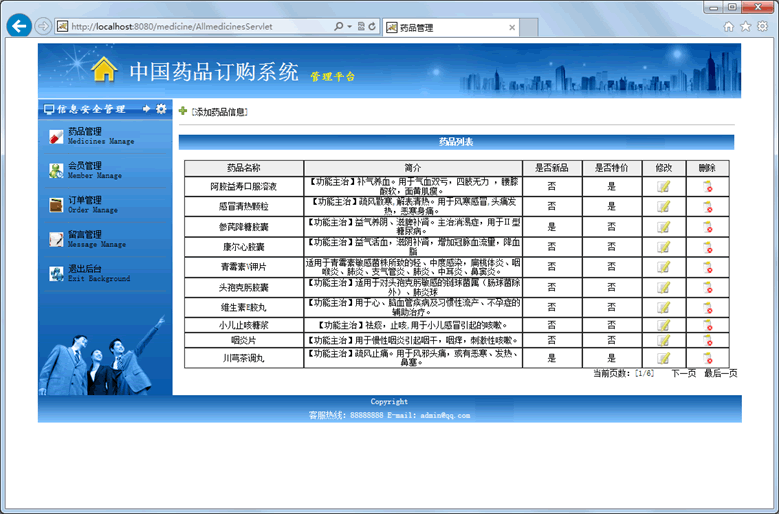This screenshot has height=514, width=779.
Task: Delete the 小儿止咳糖浆 row
Action: (x=707, y=325)
